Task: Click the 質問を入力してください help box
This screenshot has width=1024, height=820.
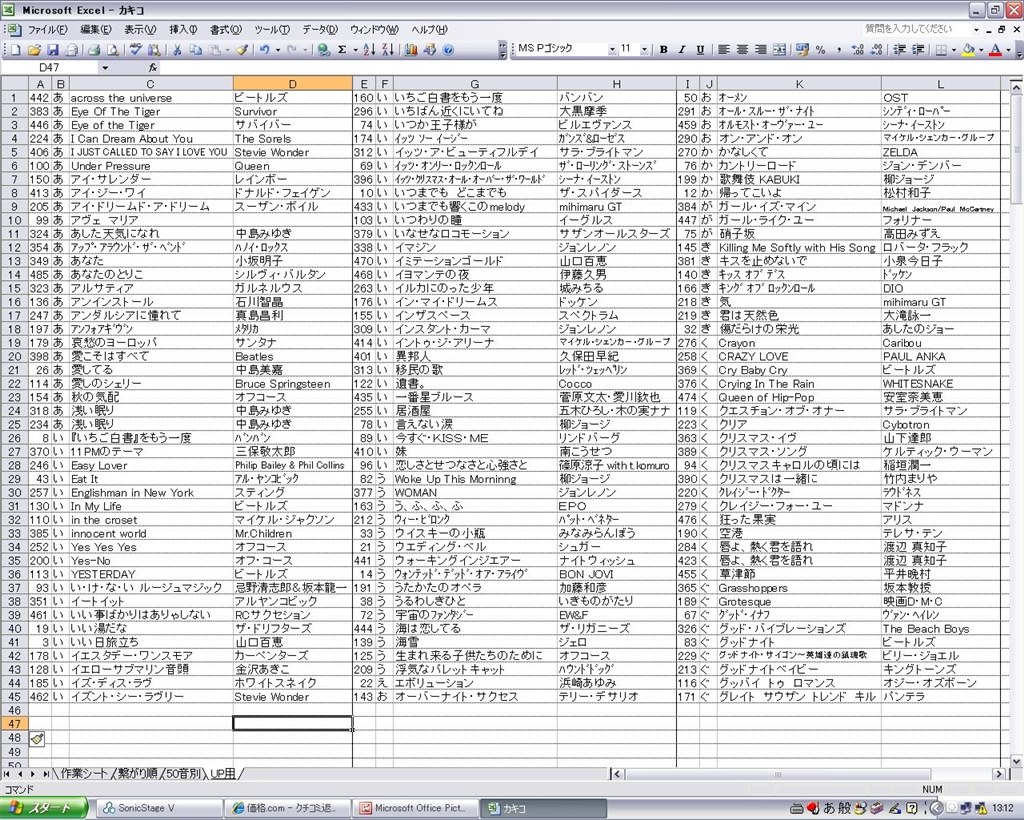Action: click(908, 29)
